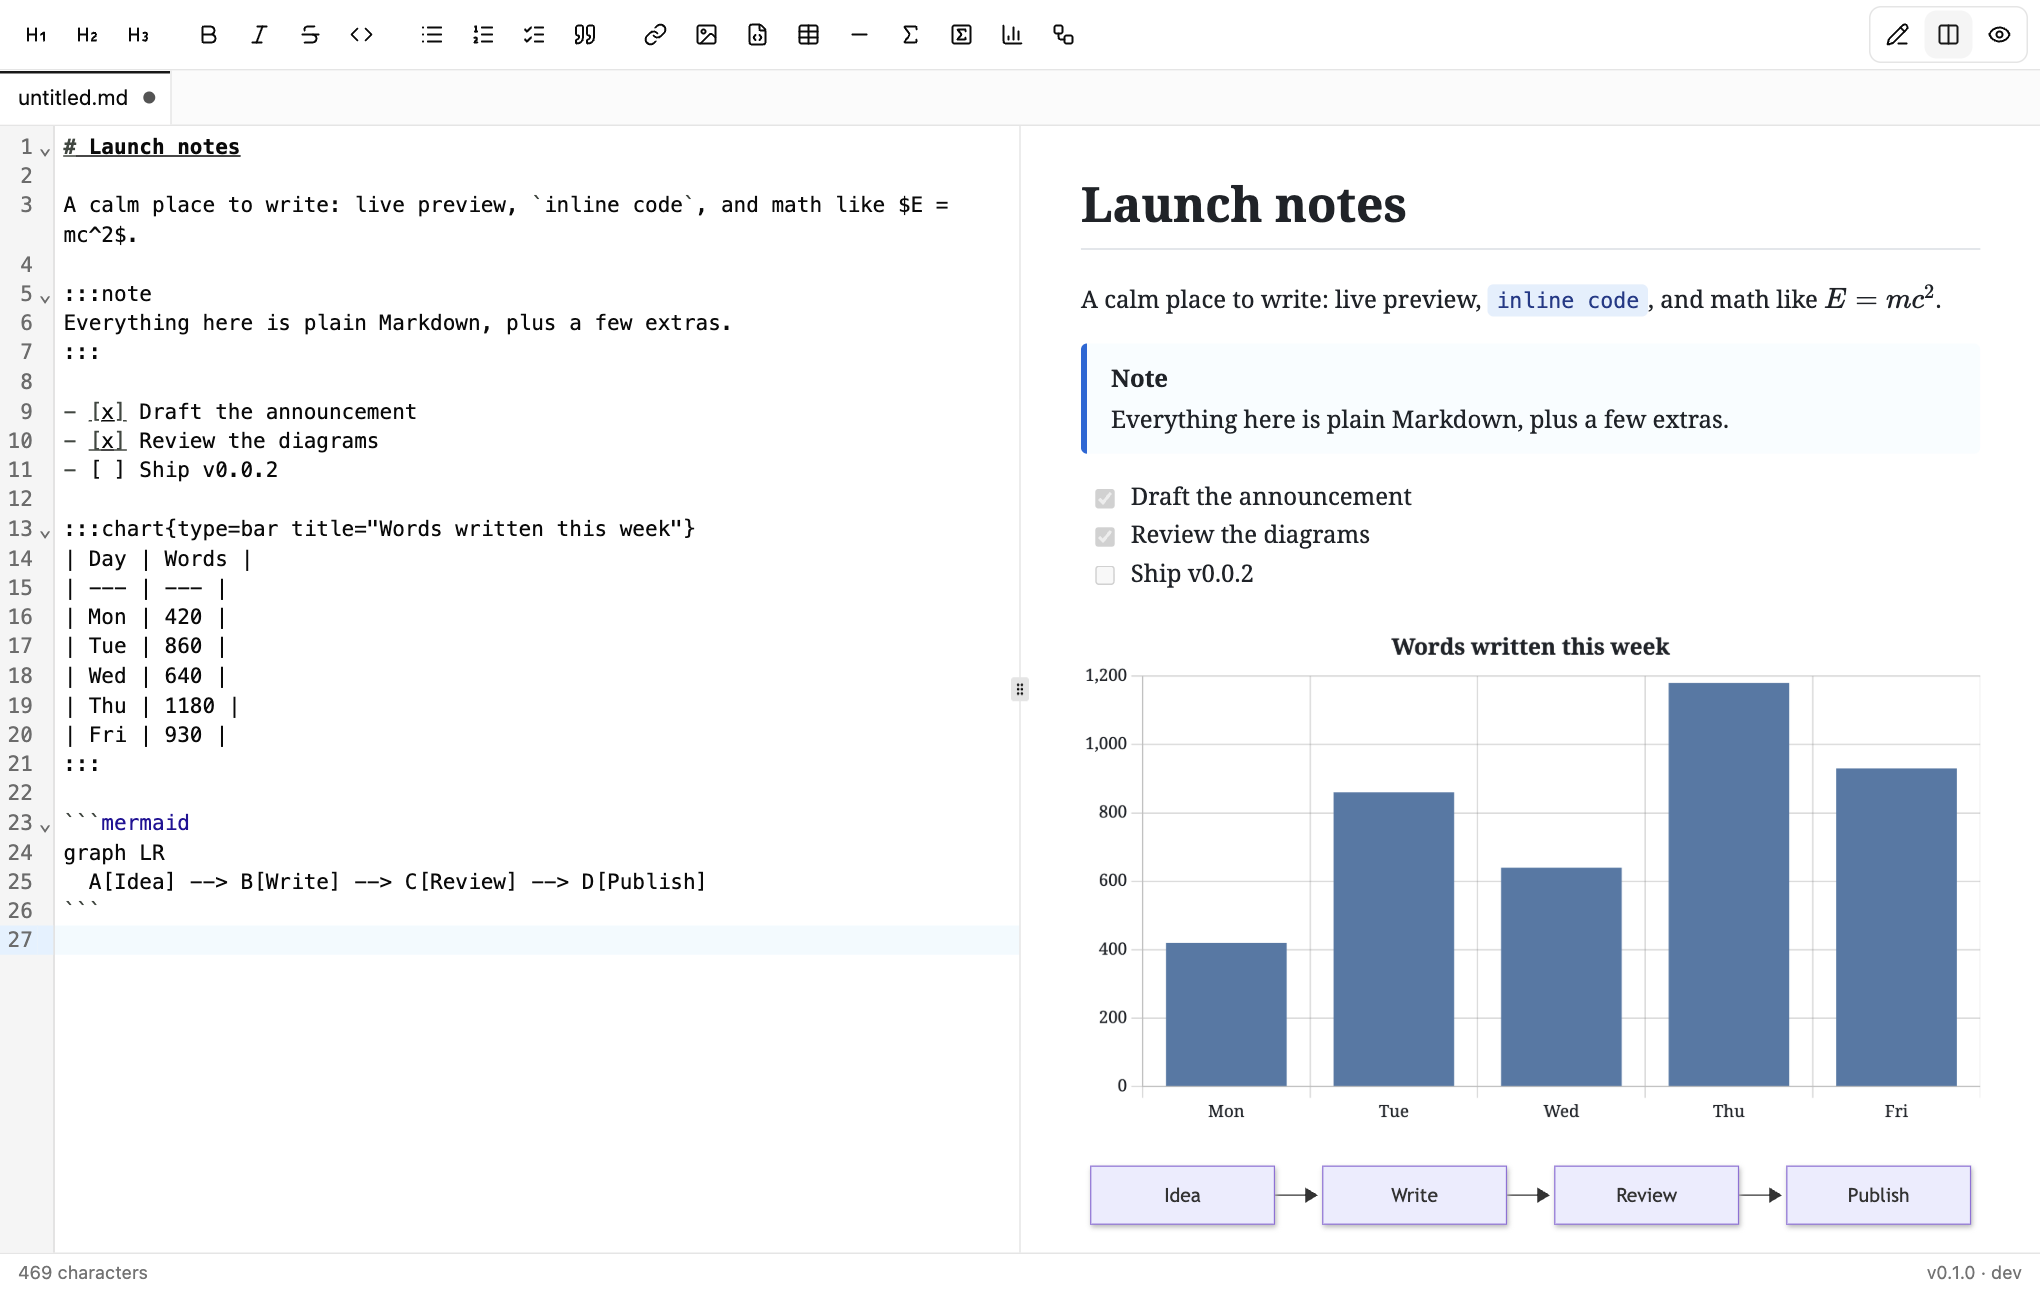Insert a task checklist
Viewport: 2040px width, 1290px height.
pyautogui.click(x=534, y=35)
